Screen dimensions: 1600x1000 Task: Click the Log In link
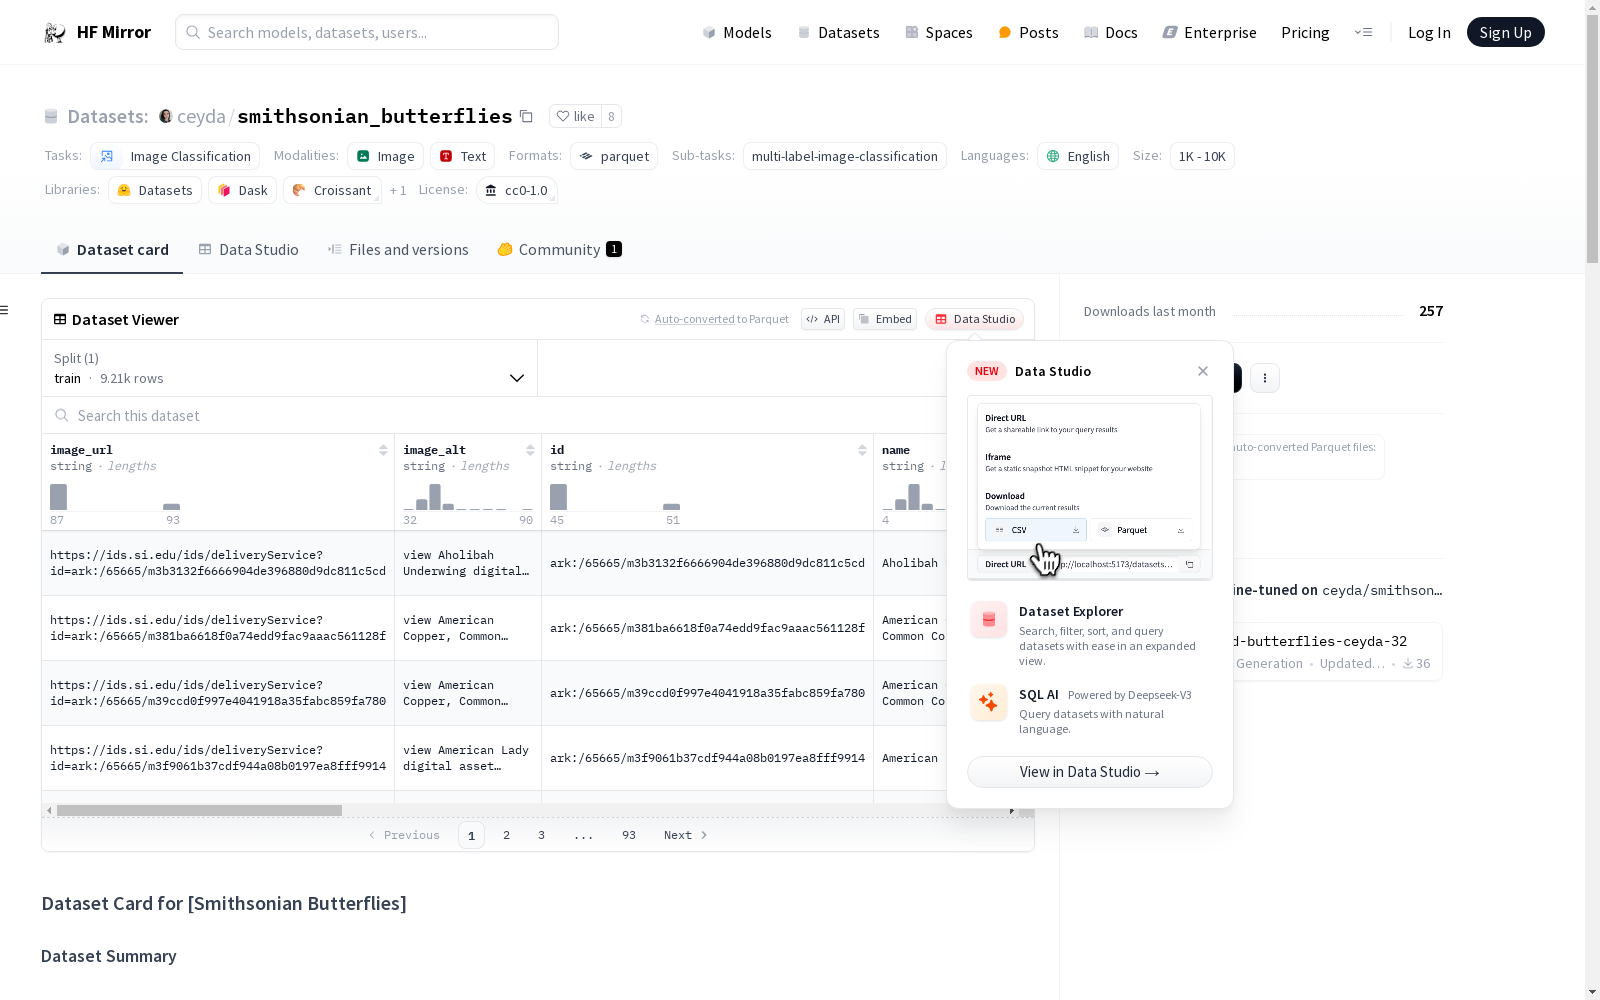click(x=1429, y=32)
